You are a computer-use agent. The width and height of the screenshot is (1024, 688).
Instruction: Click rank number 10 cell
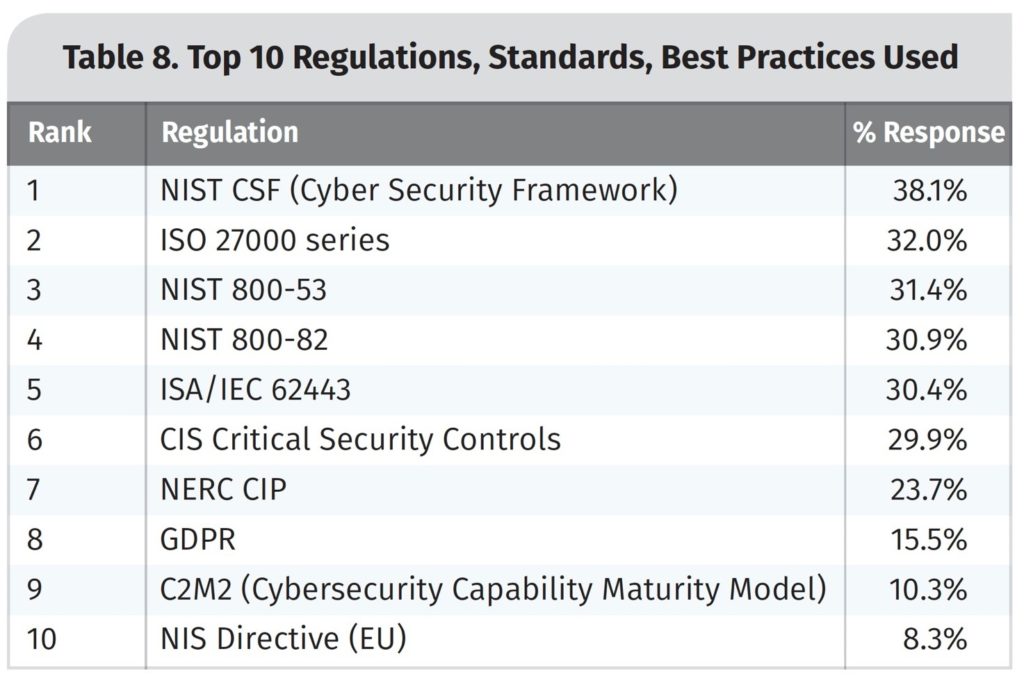[x=42, y=639]
